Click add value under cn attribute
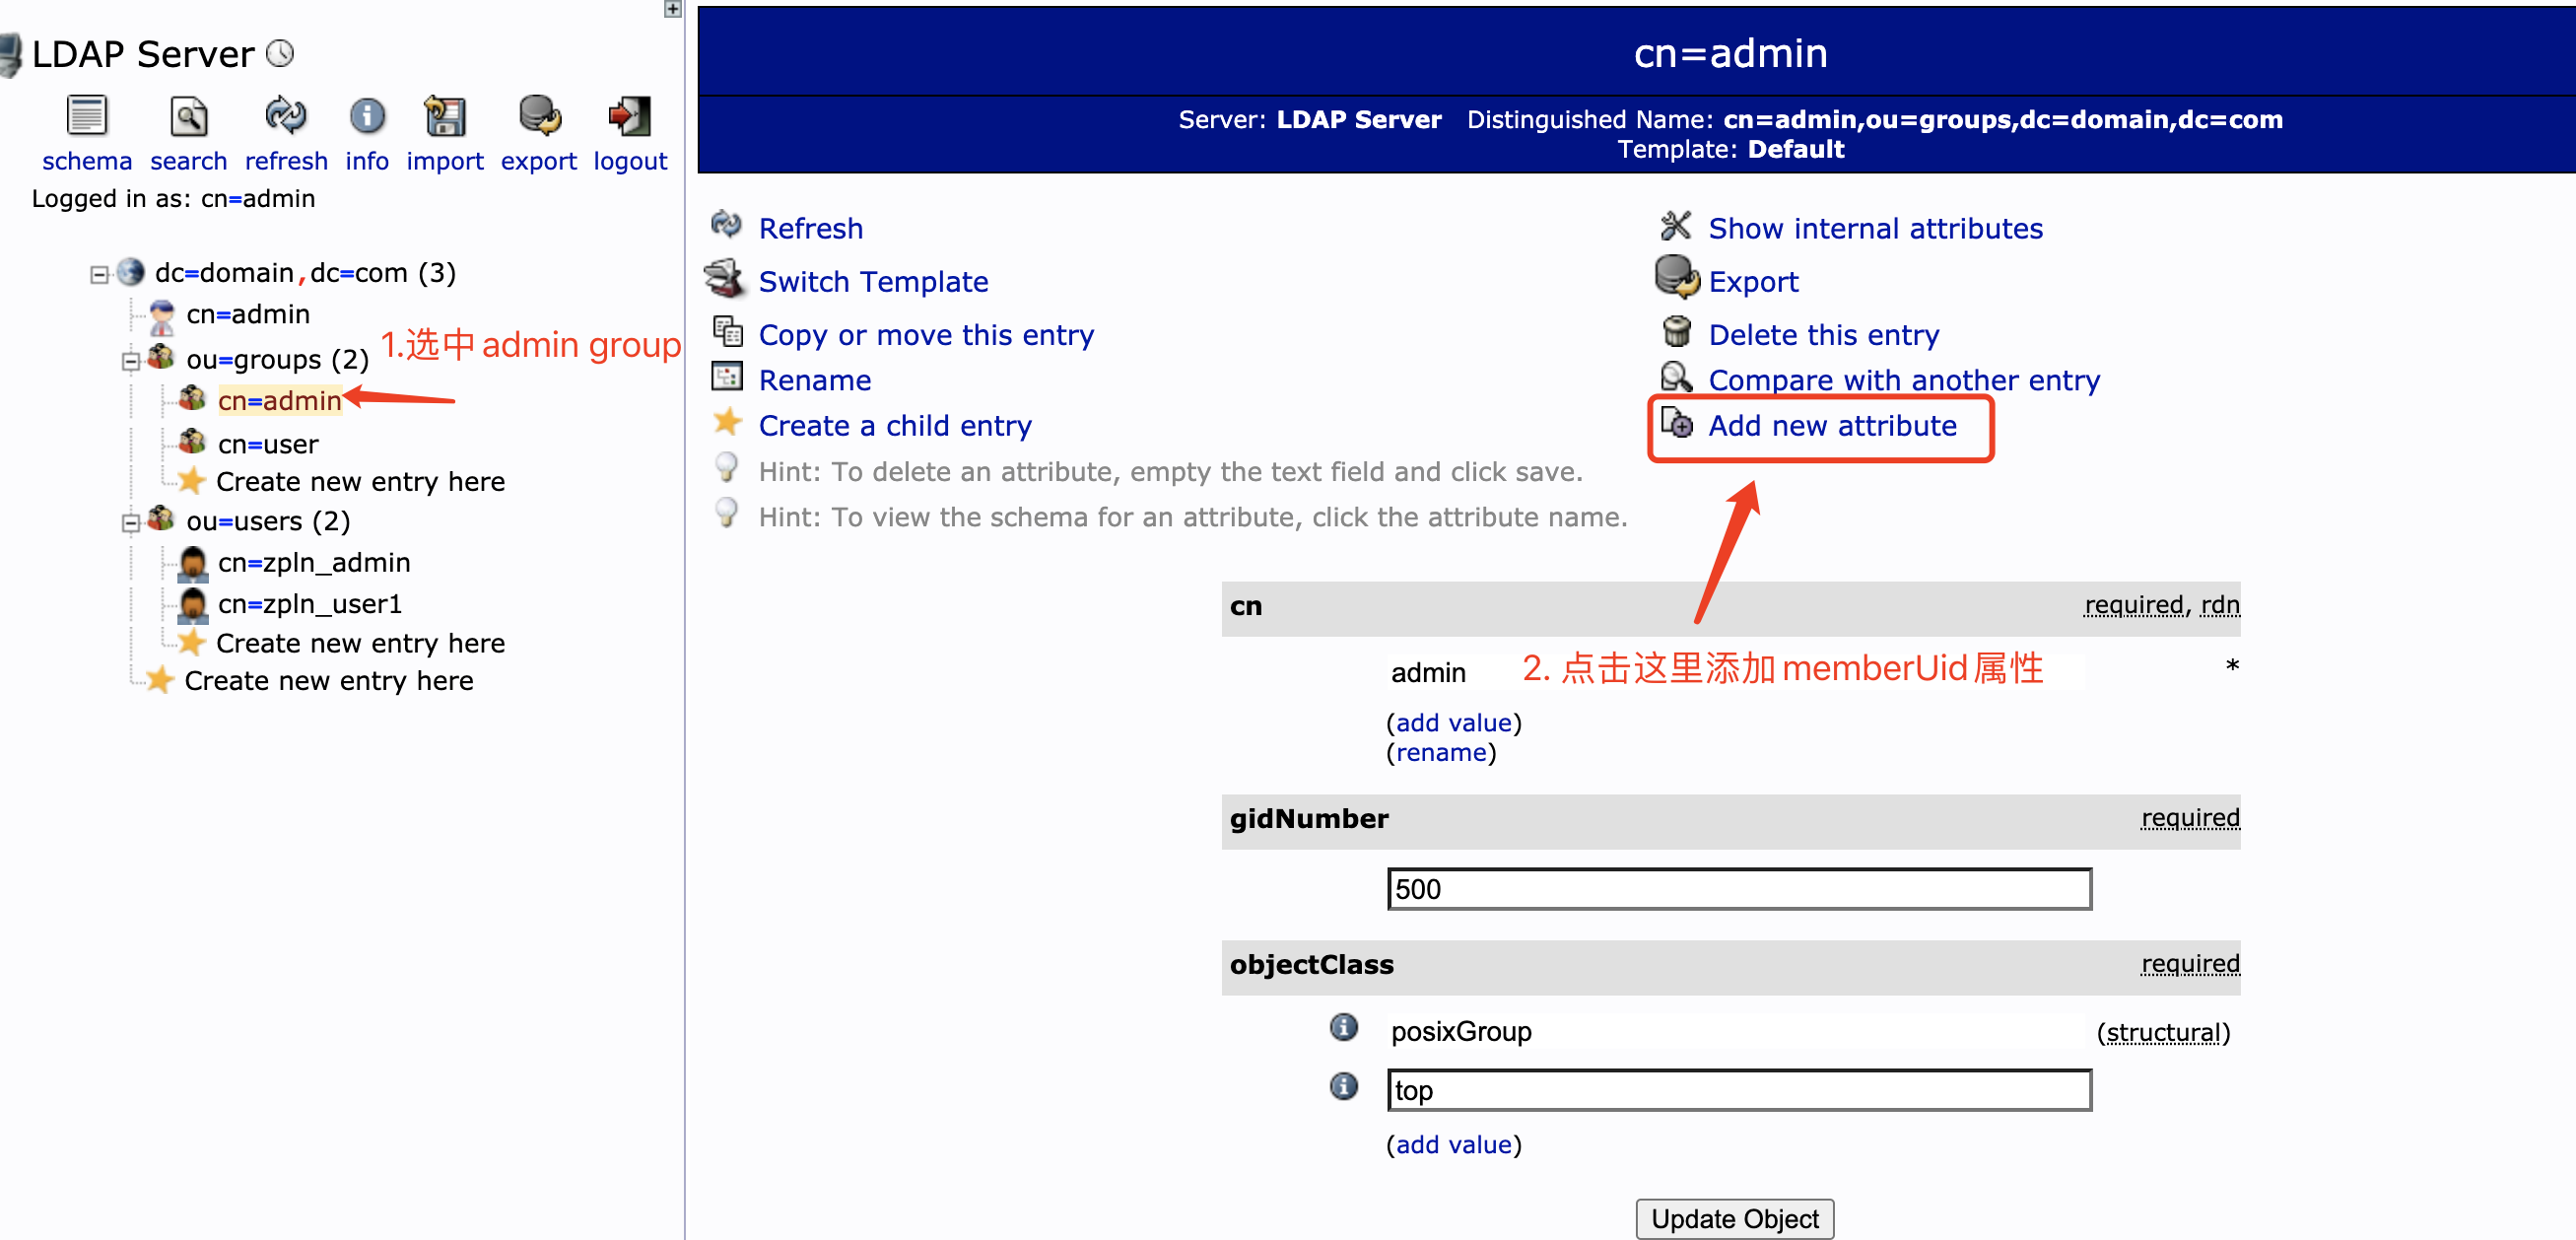Image resolution: width=2576 pixels, height=1240 pixels. [x=1453, y=723]
